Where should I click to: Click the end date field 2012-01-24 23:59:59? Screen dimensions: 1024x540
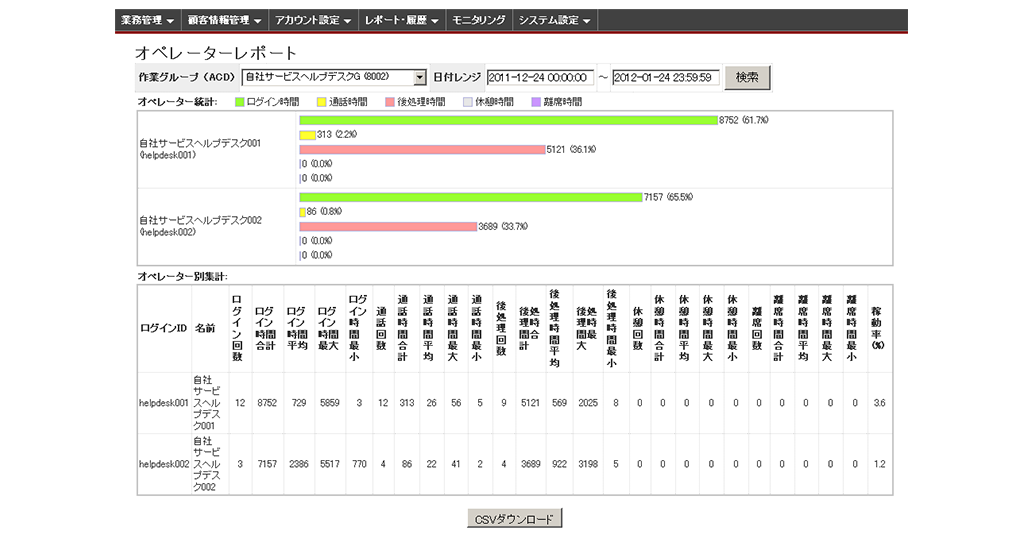(665, 78)
